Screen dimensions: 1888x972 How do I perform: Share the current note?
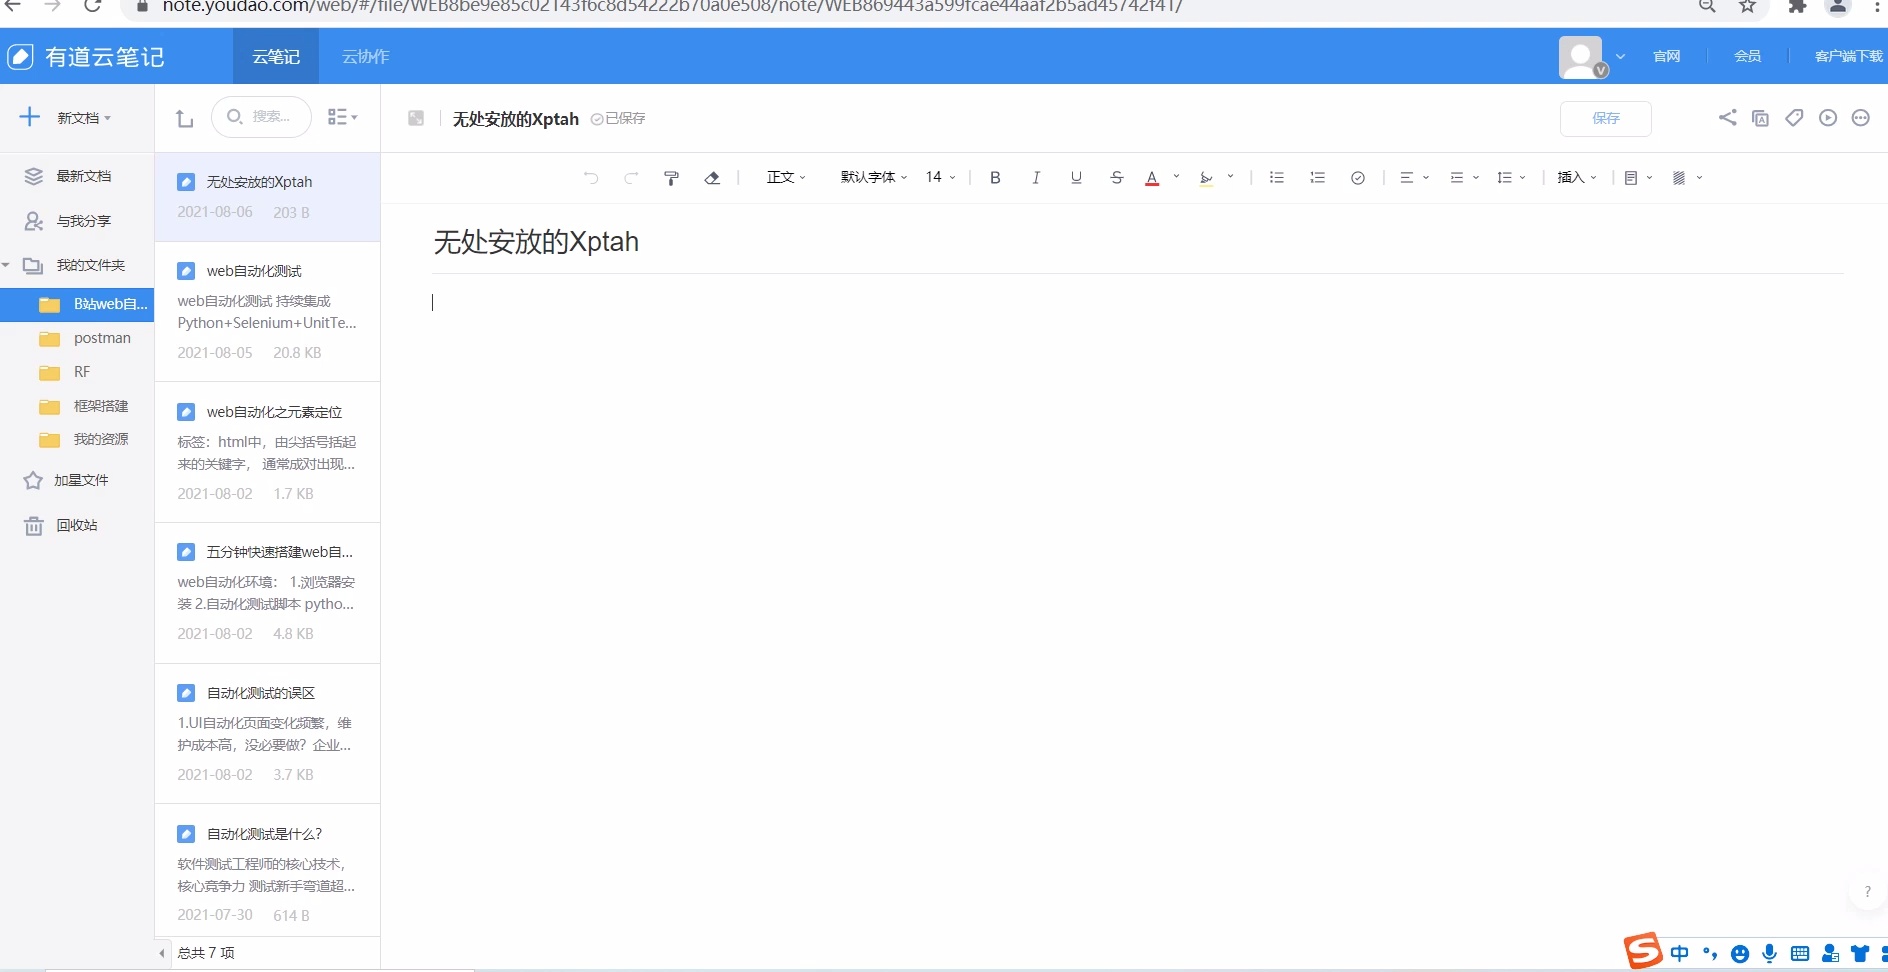coord(1729,117)
